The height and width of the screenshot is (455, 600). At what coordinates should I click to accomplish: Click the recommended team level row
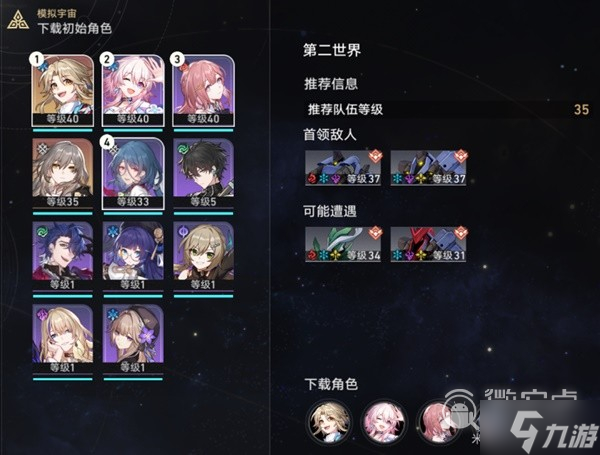point(448,109)
